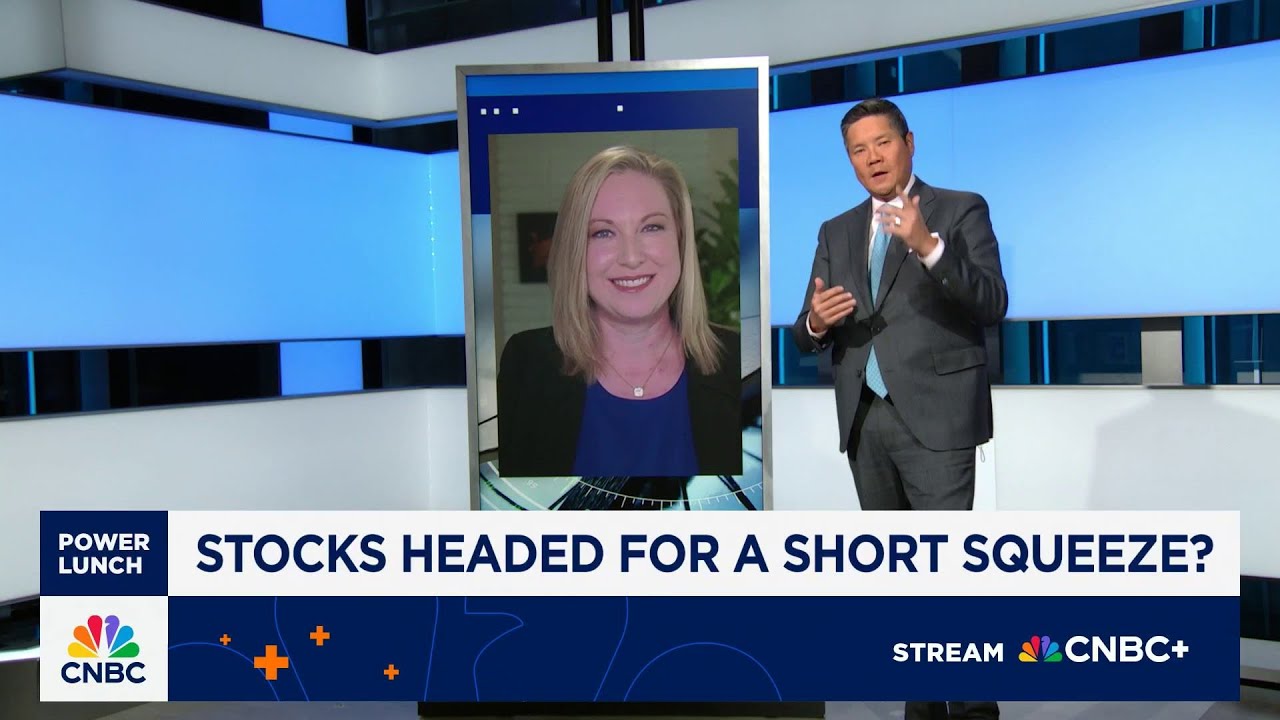Viewport: 1280px width, 720px height.
Task: Click the 'CNBC+' text in the banner
Action: point(1127,650)
